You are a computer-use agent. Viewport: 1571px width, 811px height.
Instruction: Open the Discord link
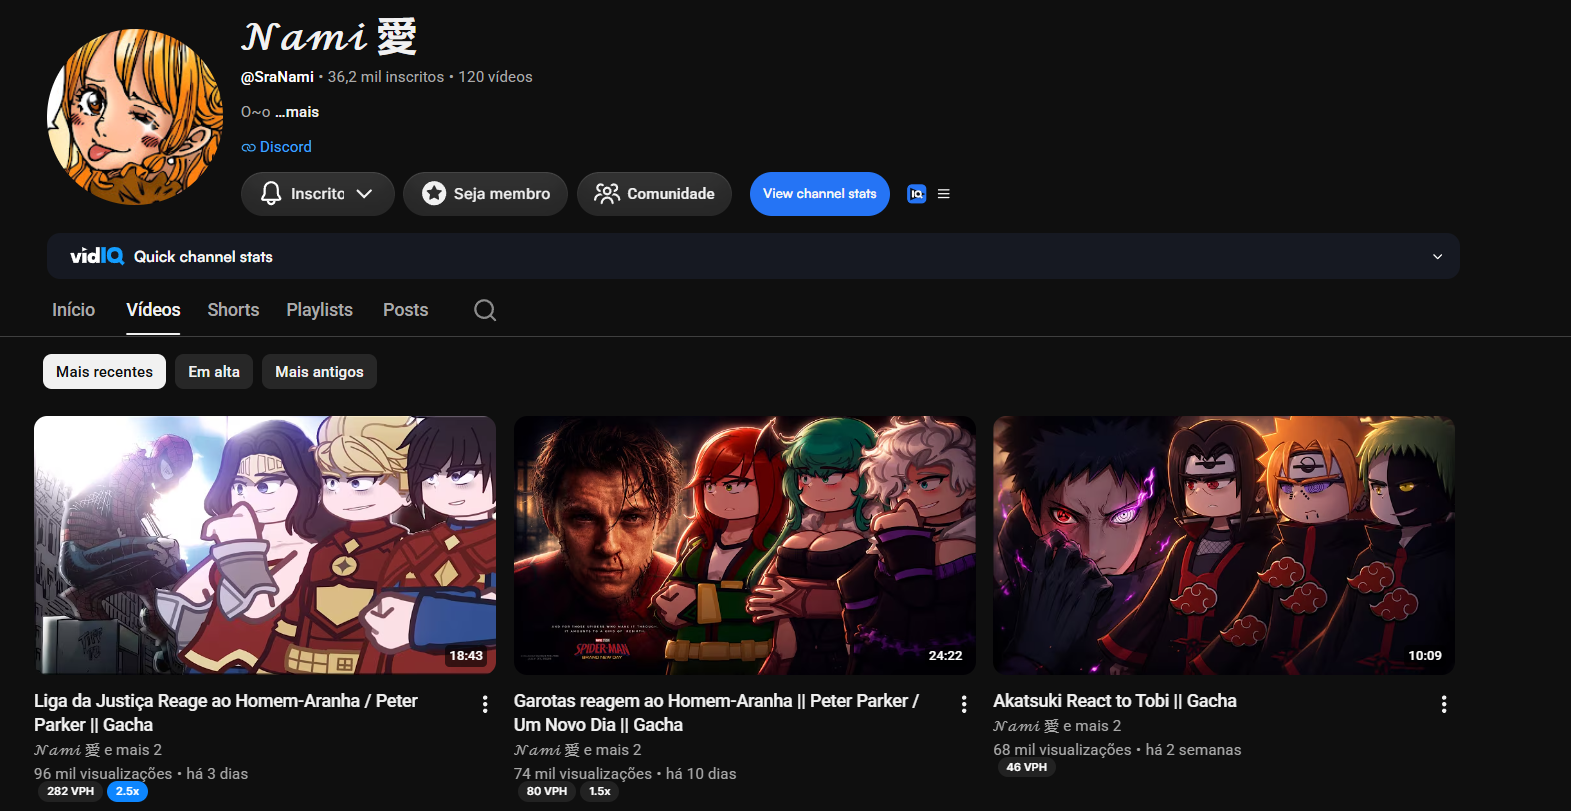pos(285,147)
